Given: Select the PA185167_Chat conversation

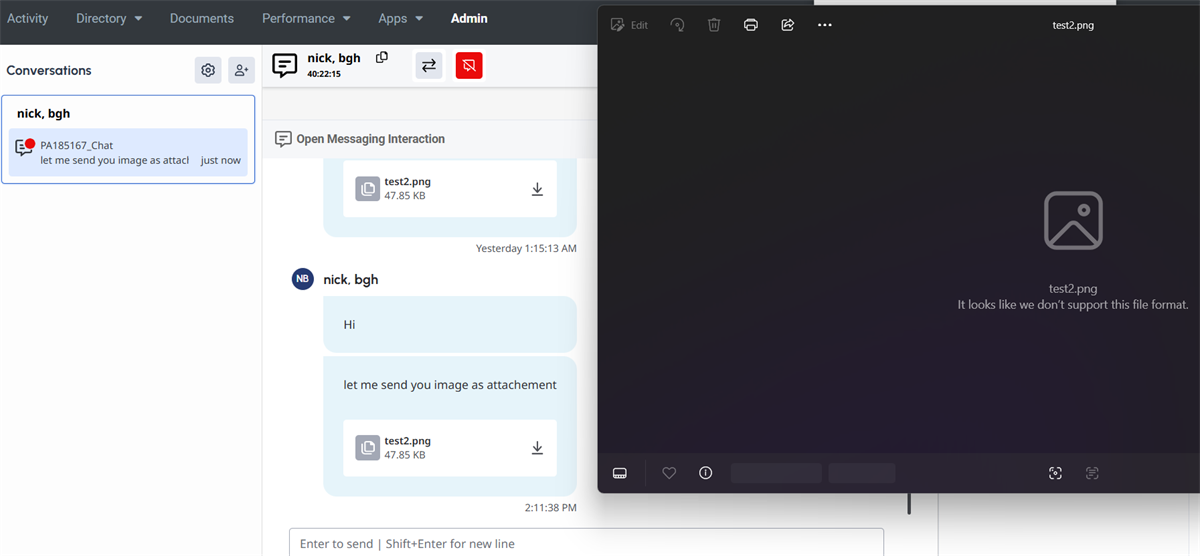Looking at the screenshot, I should pyautogui.click(x=128, y=152).
